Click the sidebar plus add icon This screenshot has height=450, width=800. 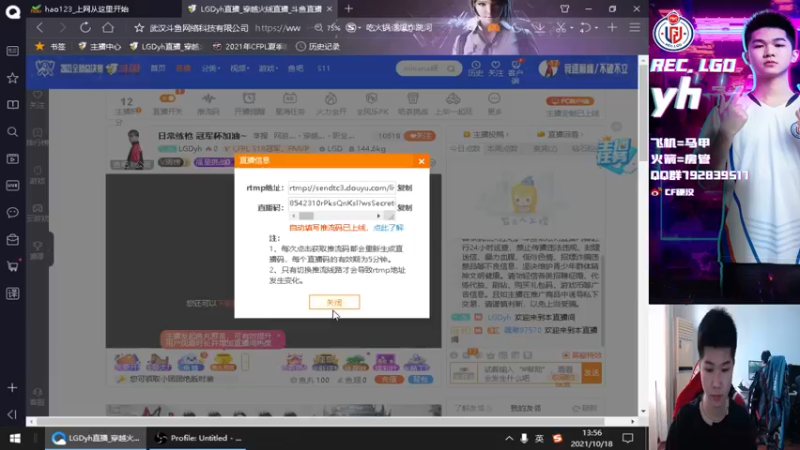pyautogui.click(x=13, y=388)
